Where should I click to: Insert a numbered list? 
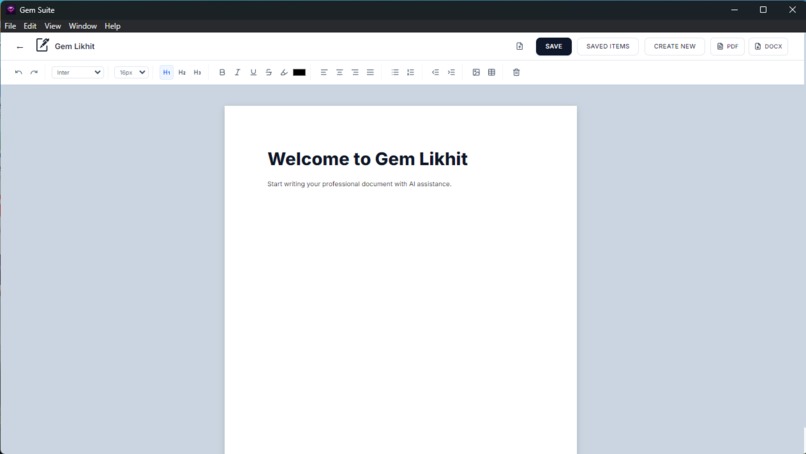tap(410, 72)
